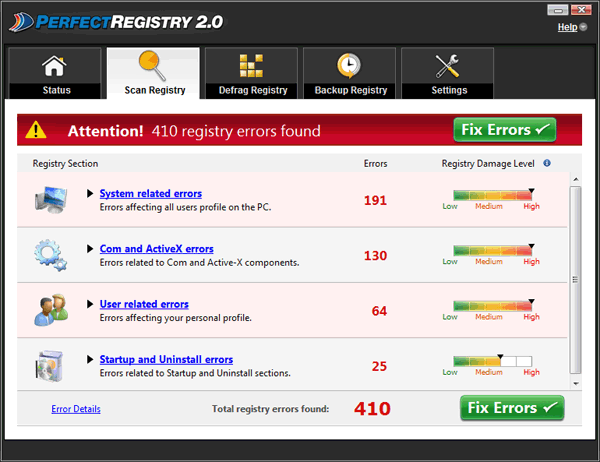Click the software box icon for Startup errors

coord(49,366)
